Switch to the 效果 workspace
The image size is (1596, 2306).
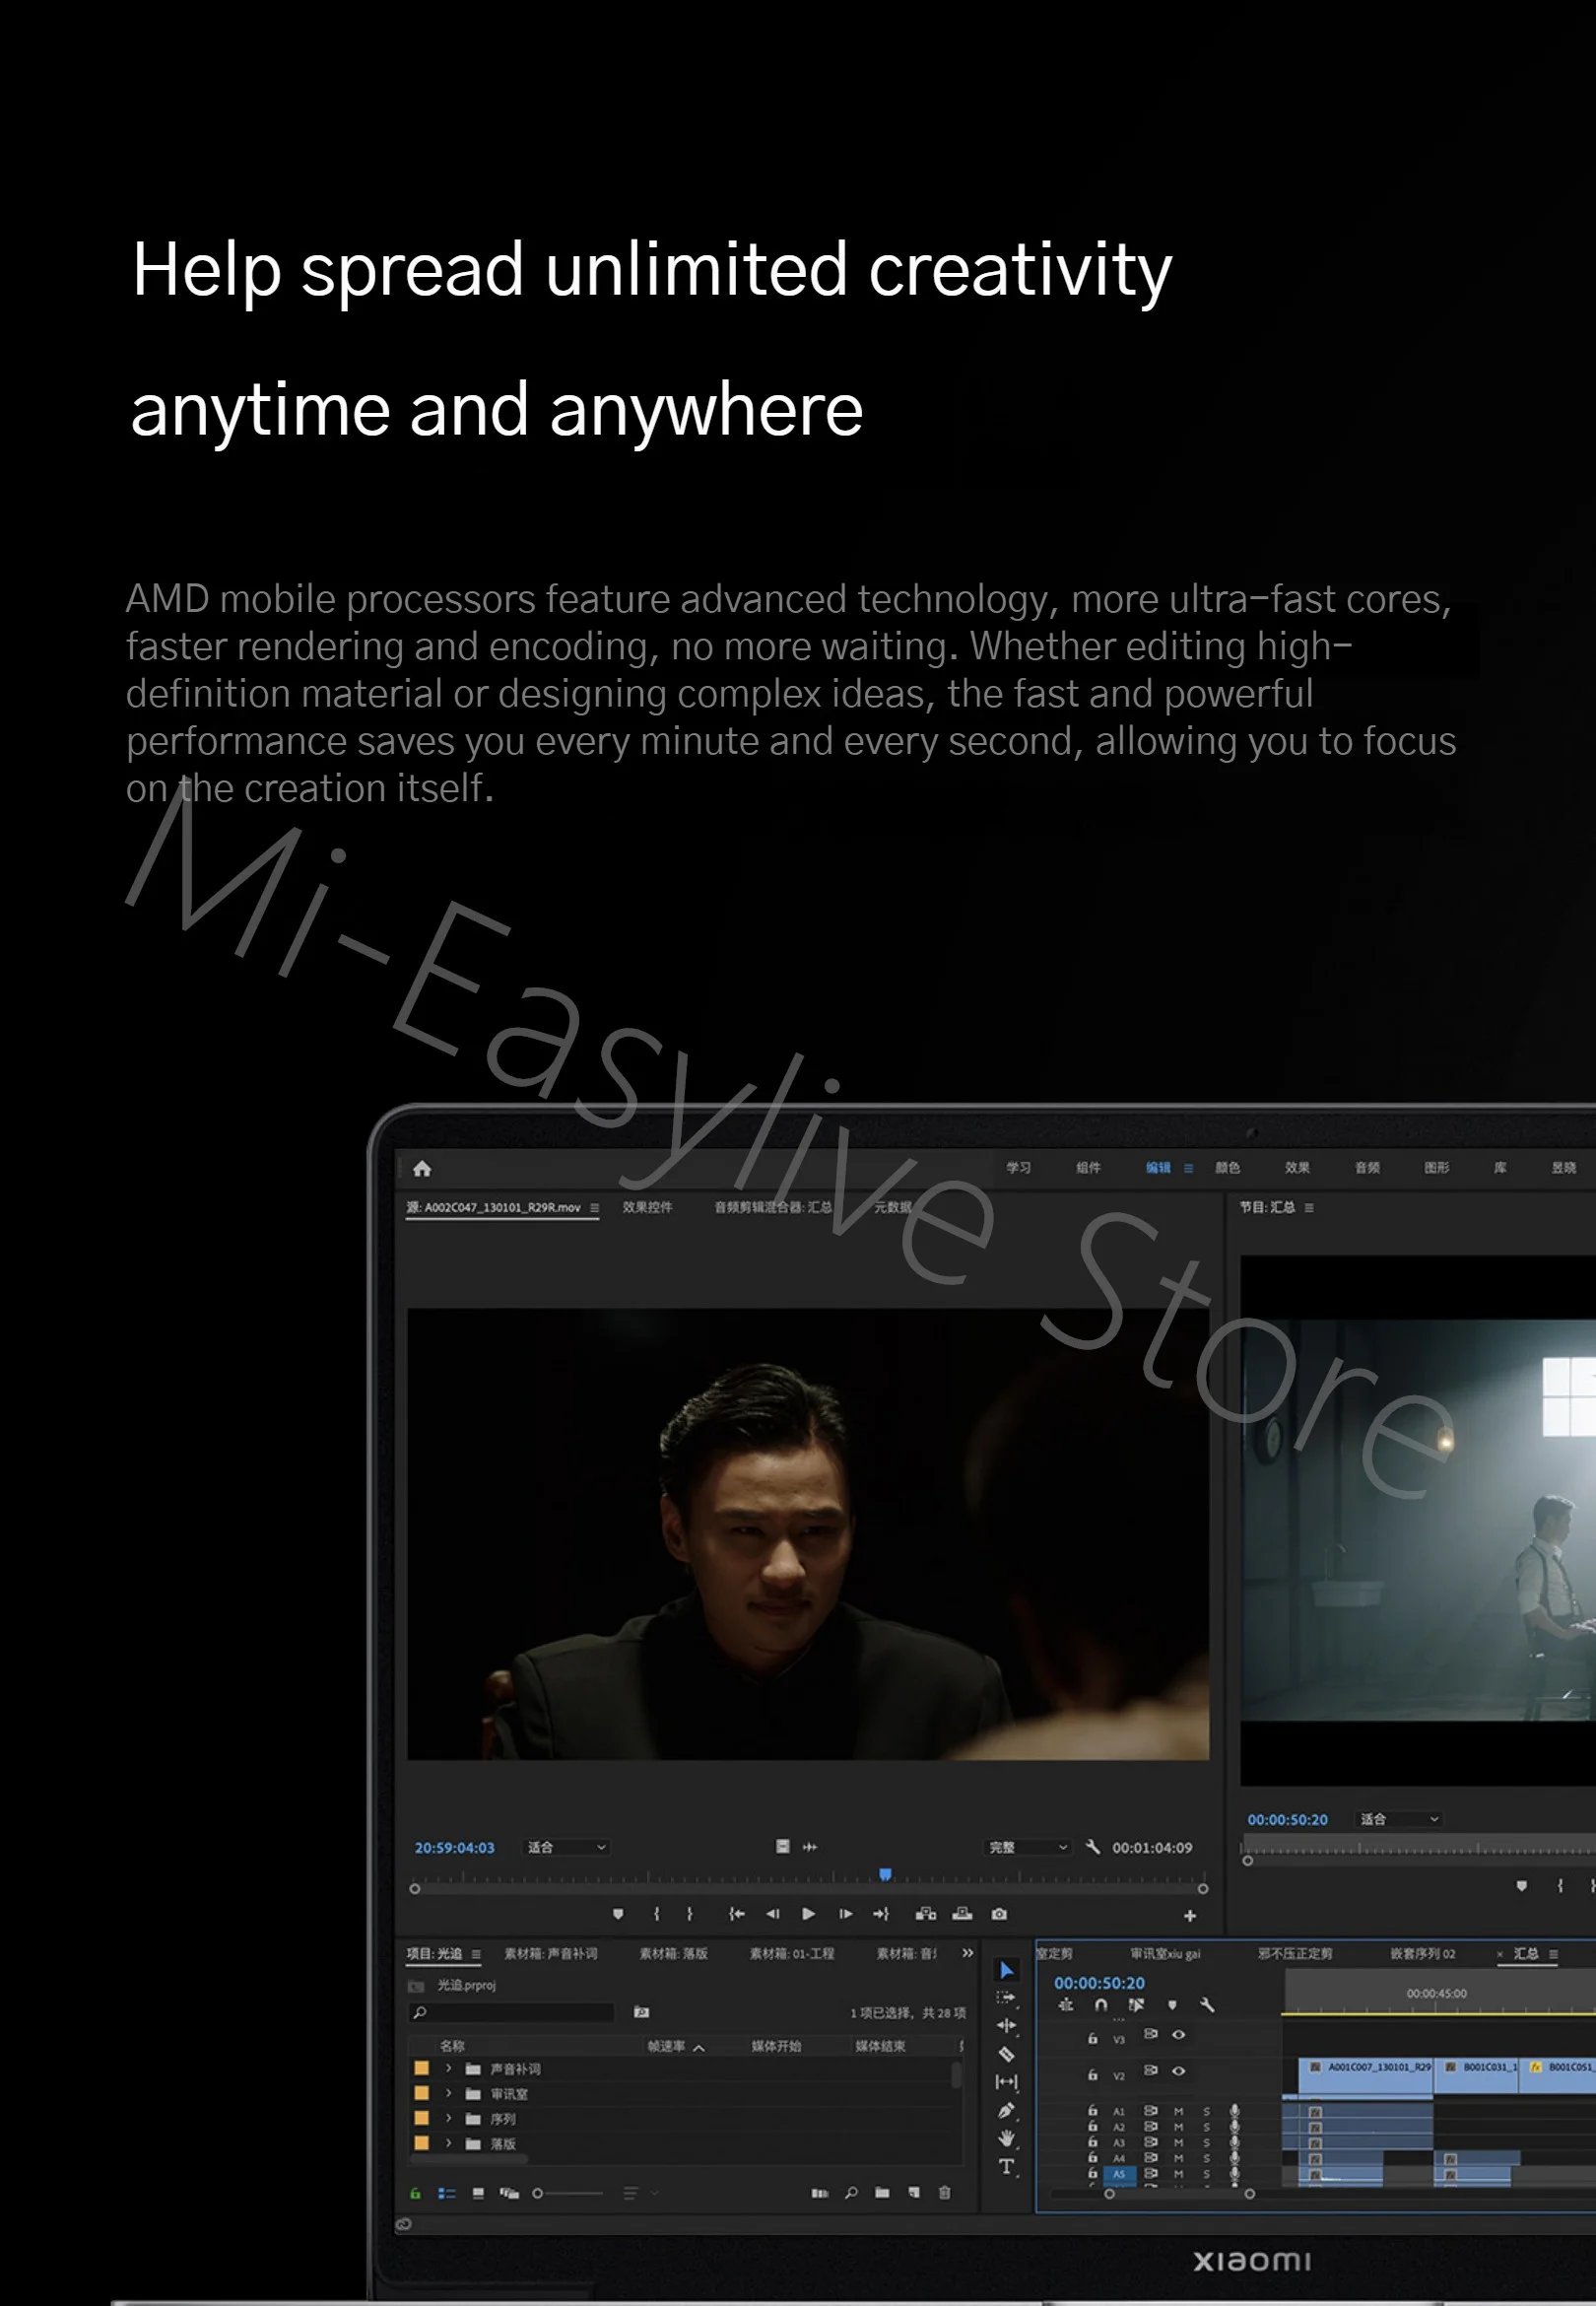(1297, 1168)
